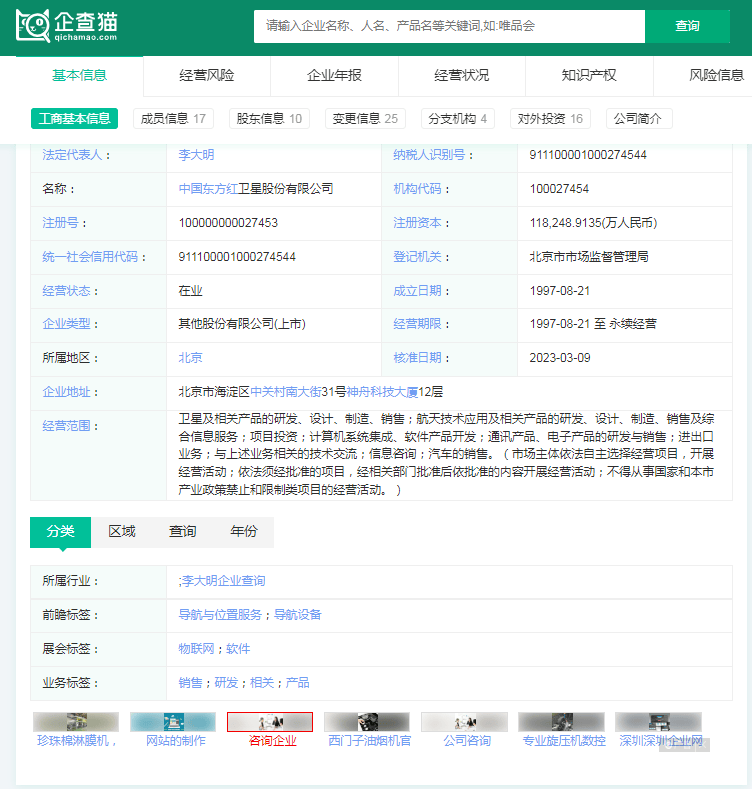Click the 登记机关 label link

[x=417, y=257]
